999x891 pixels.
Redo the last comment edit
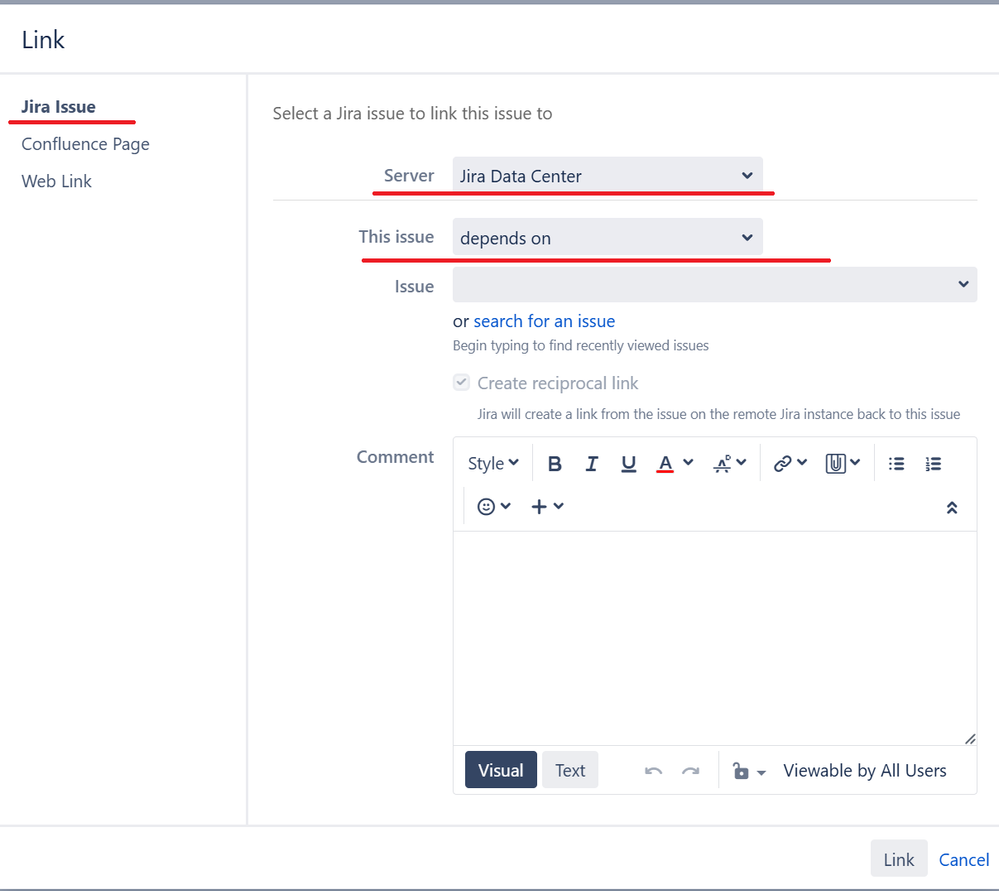point(691,771)
